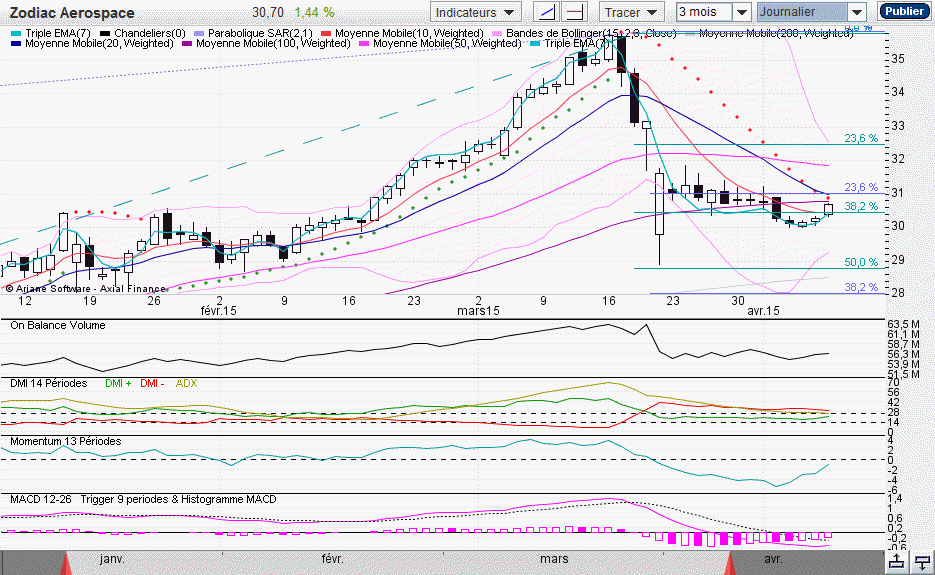Viewport: 935px width, 575px height.
Task: Click the Zodiac Aerospace chart title
Action: 72,13
